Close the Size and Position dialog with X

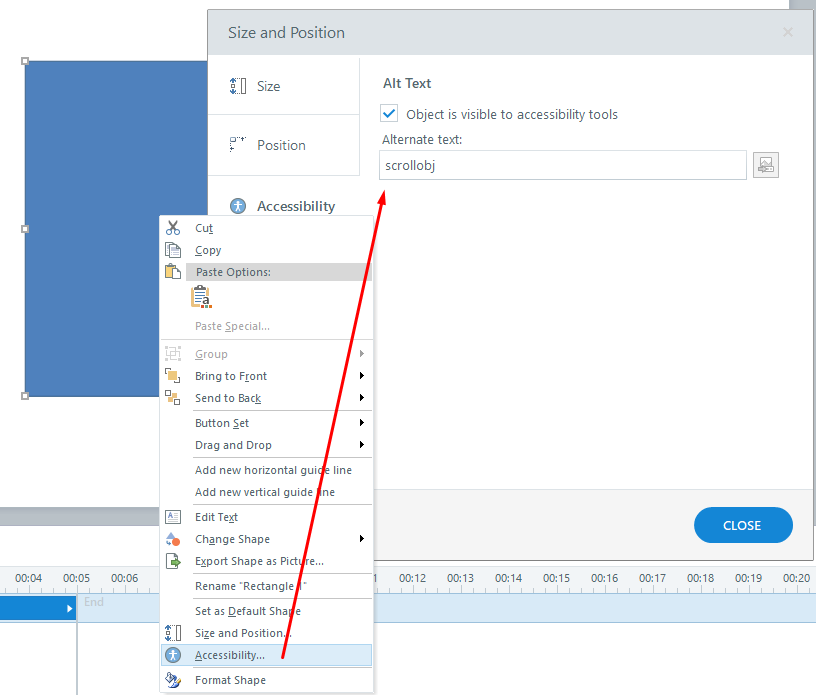pos(788,32)
